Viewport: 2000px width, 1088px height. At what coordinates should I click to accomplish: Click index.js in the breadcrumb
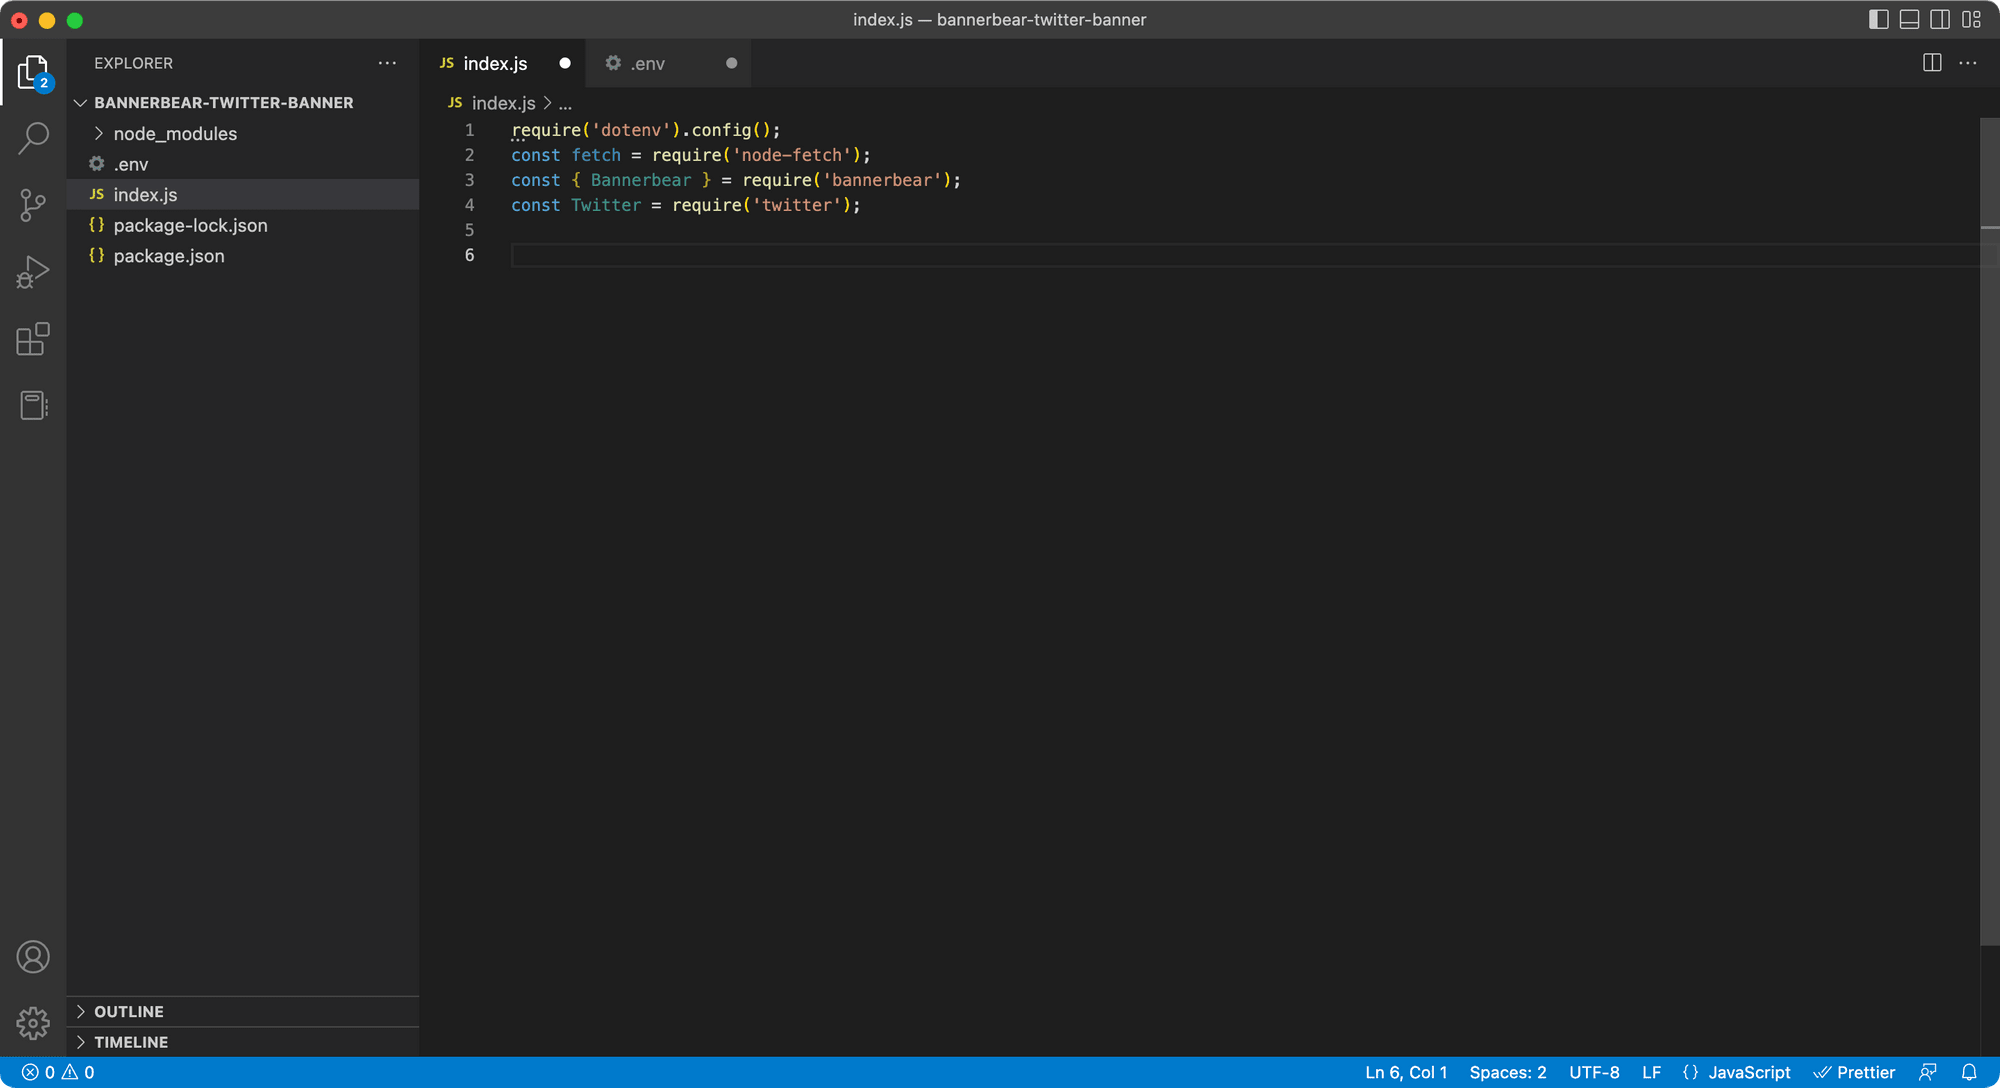[x=503, y=103]
